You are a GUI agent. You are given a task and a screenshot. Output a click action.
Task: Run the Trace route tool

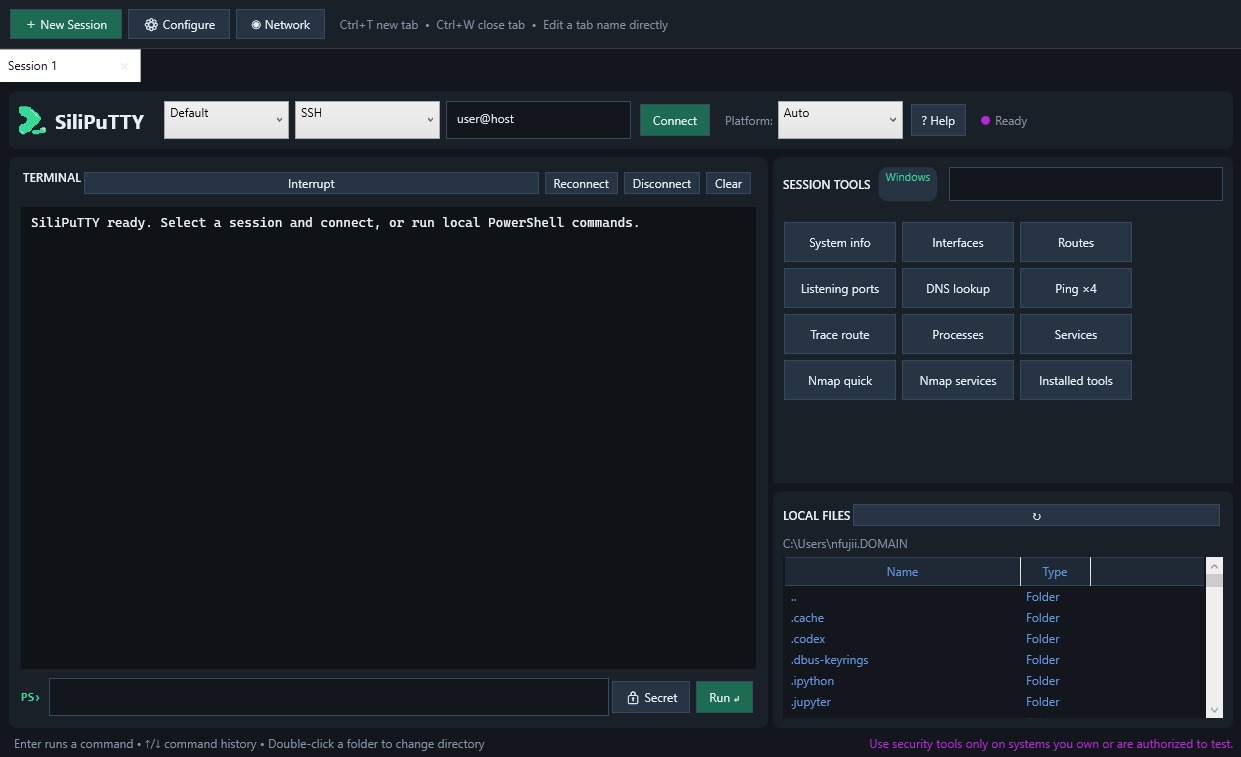click(840, 334)
